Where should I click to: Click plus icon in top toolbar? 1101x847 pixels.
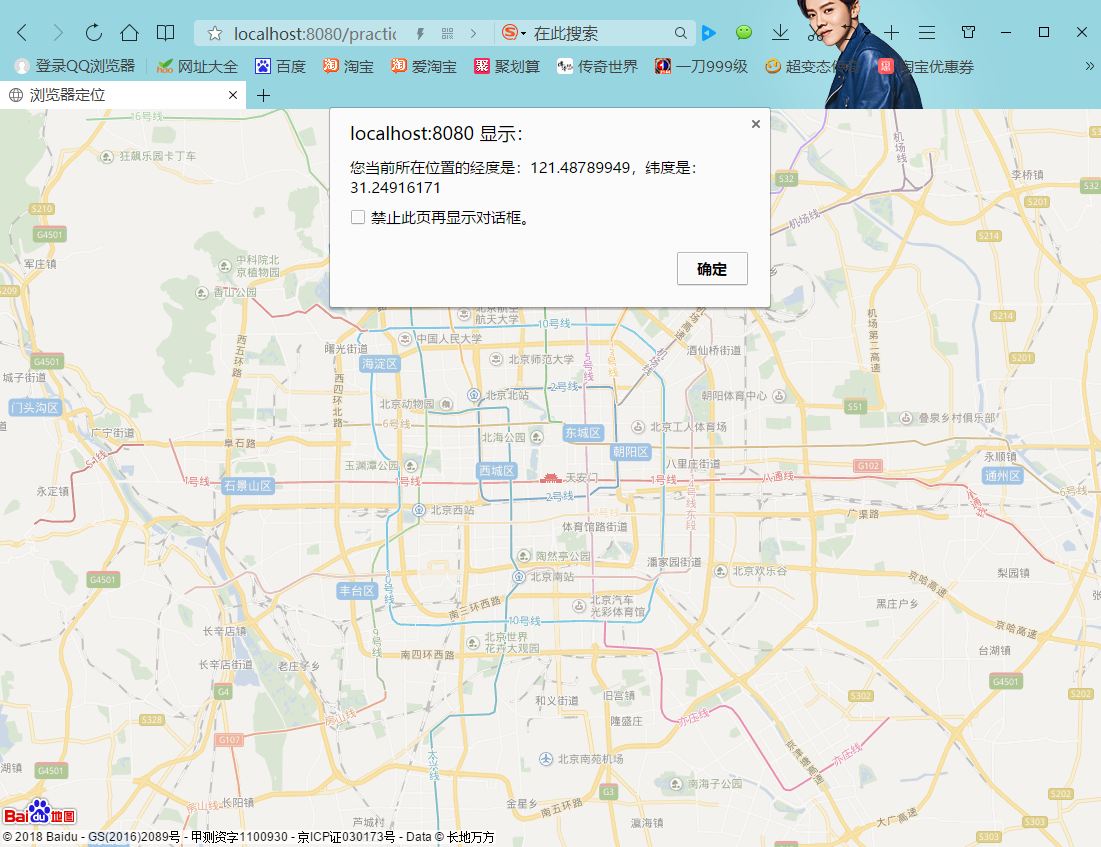pos(892,32)
